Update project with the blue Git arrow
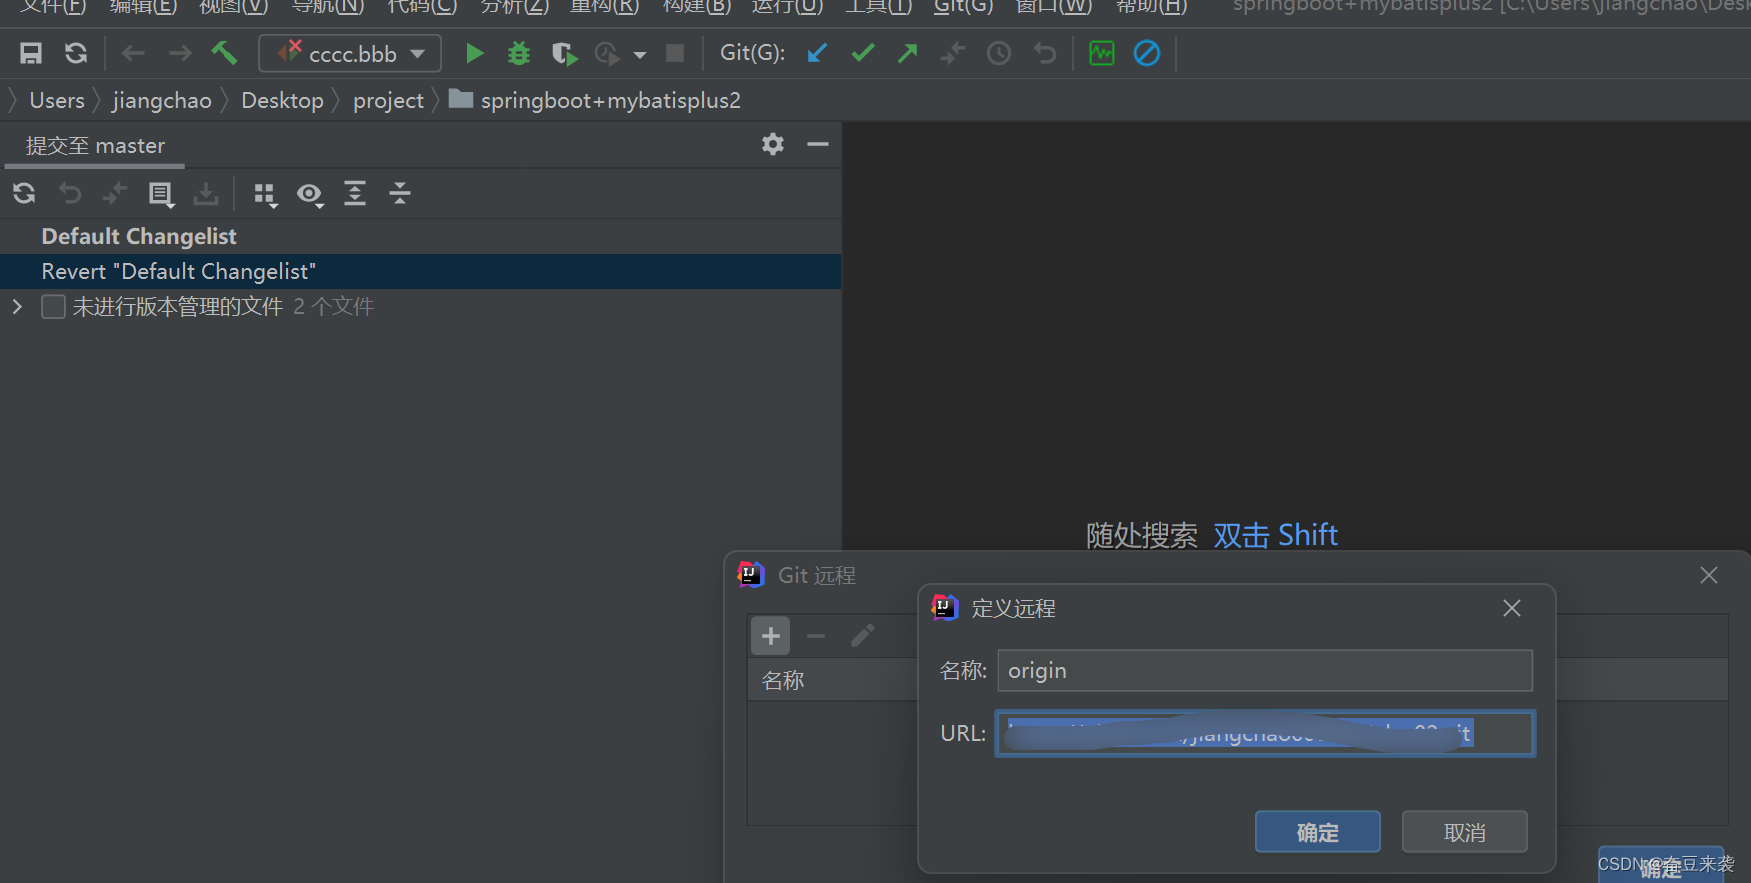1751x883 pixels. tap(817, 53)
